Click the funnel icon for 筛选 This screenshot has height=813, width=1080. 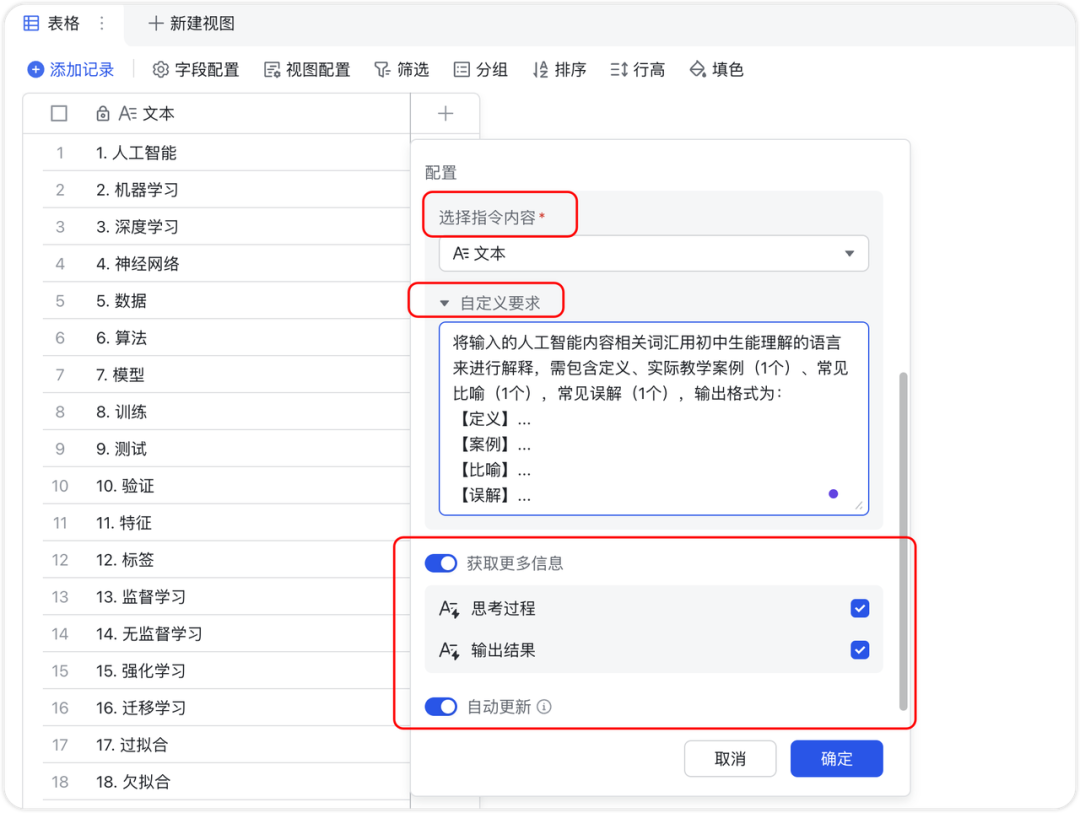[382, 70]
